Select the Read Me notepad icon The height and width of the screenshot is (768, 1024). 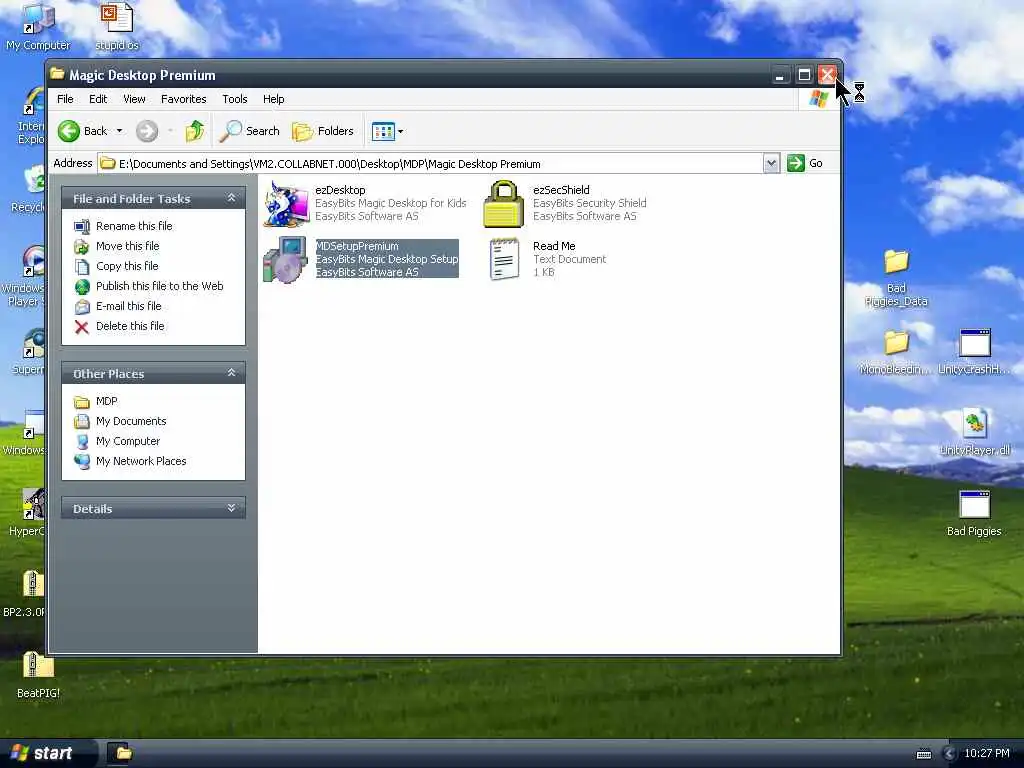[x=504, y=260]
